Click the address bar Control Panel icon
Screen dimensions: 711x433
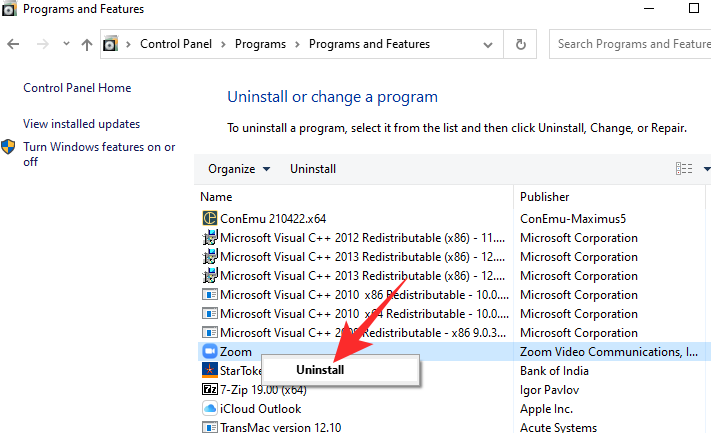(x=110, y=44)
